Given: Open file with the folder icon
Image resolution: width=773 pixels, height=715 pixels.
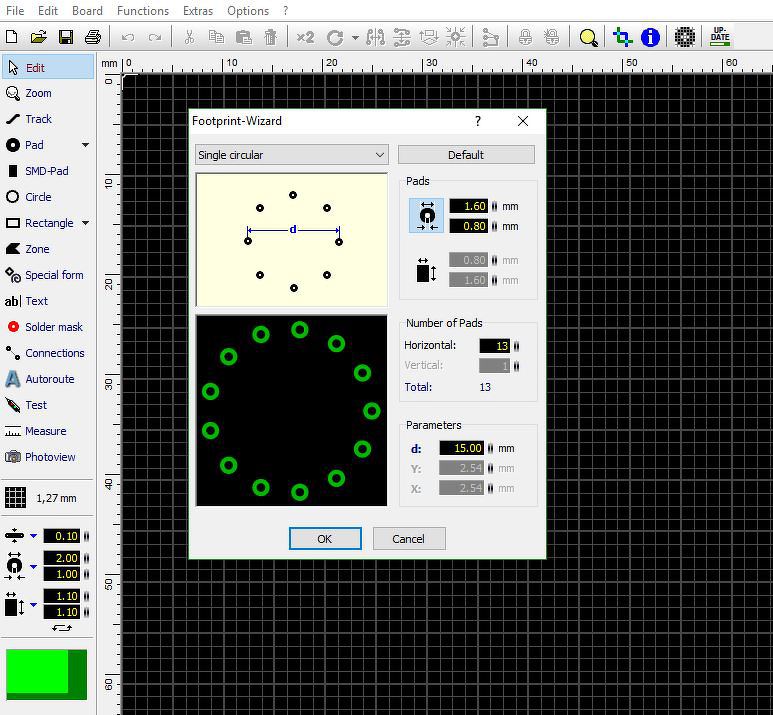Looking at the screenshot, I should point(38,37).
